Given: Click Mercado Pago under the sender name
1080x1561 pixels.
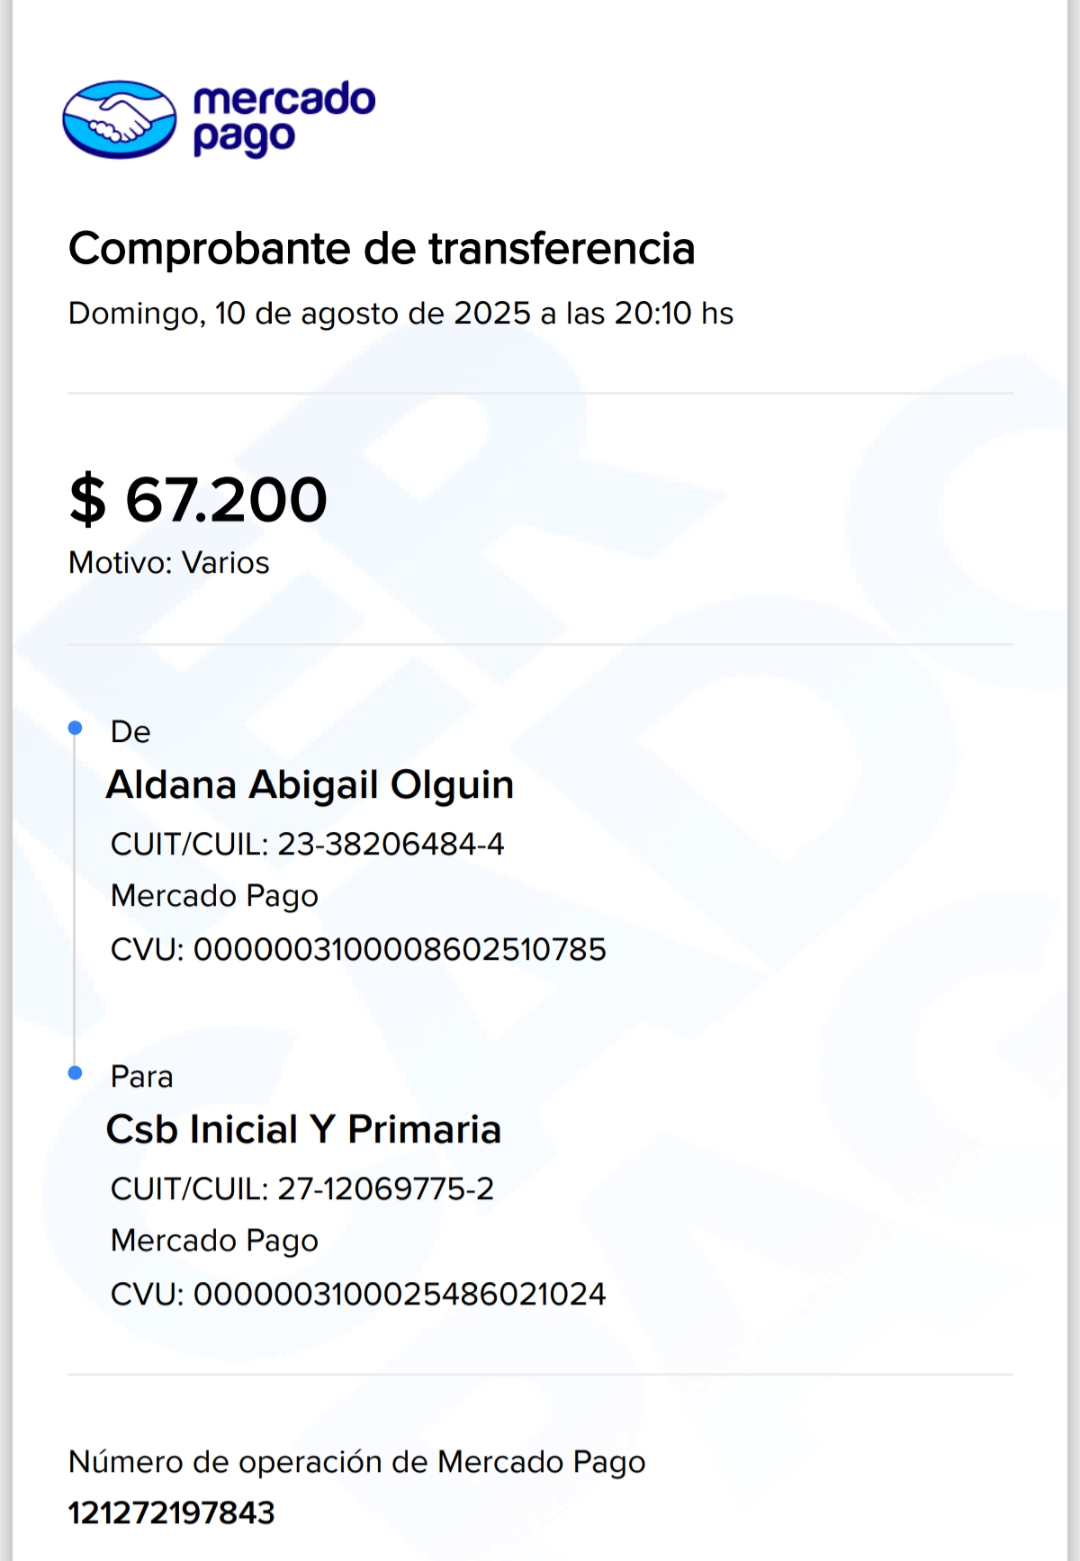Looking at the screenshot, I should tap(214, 896).
